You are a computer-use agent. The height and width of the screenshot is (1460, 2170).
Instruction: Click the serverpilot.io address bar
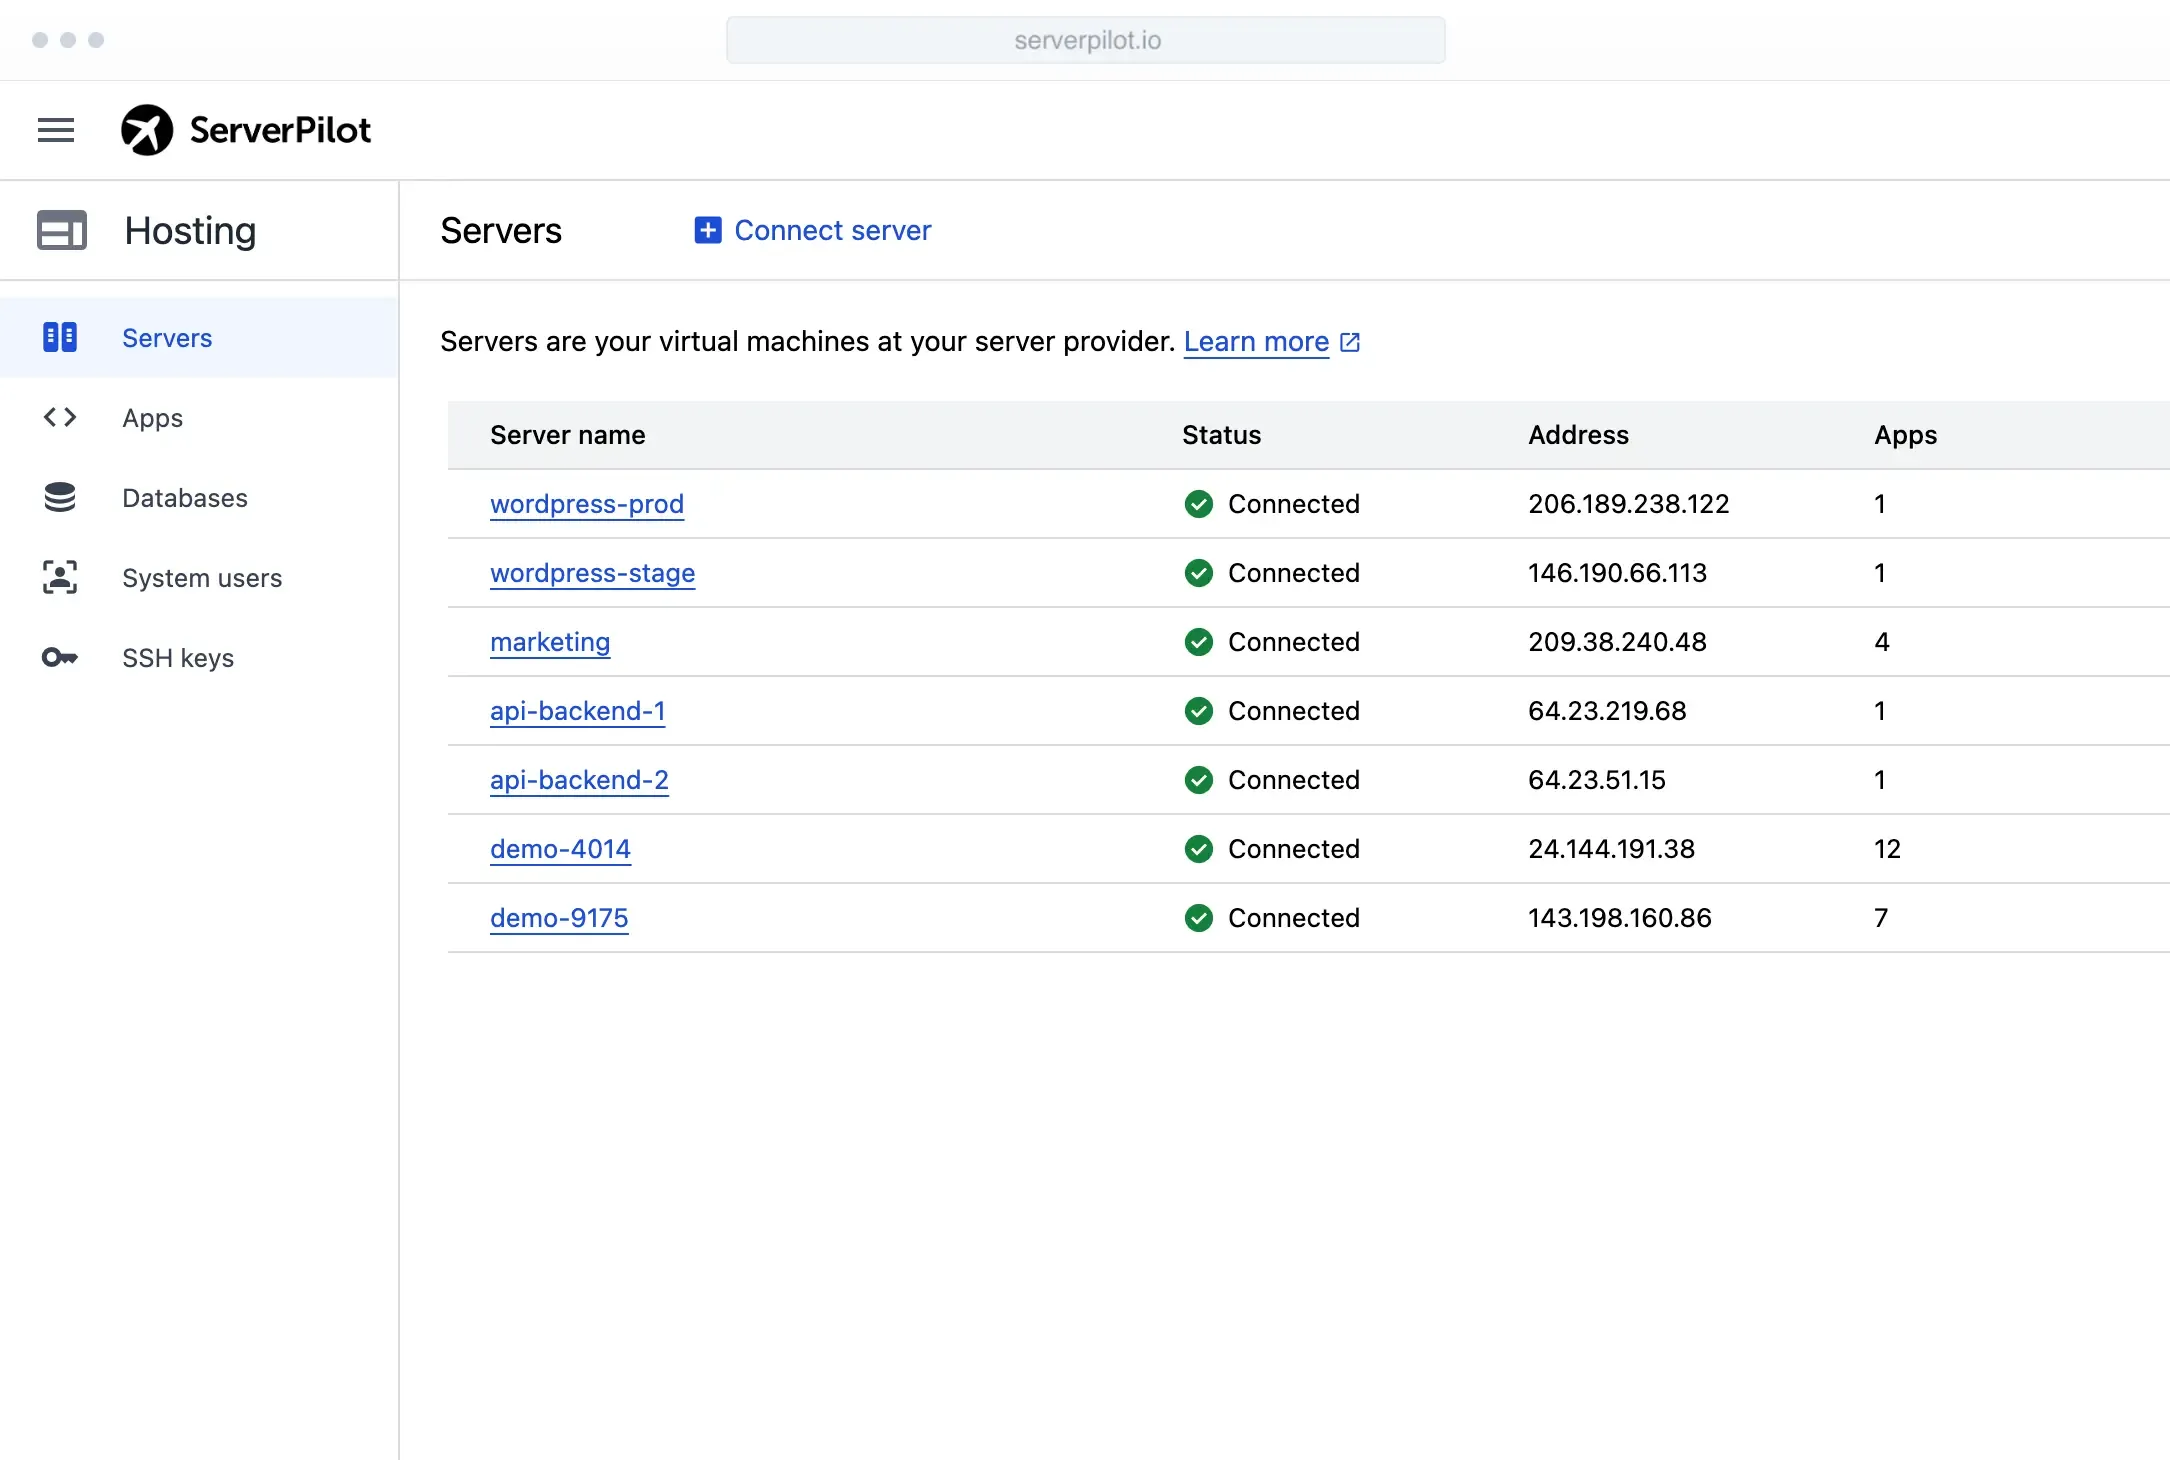1086,40
